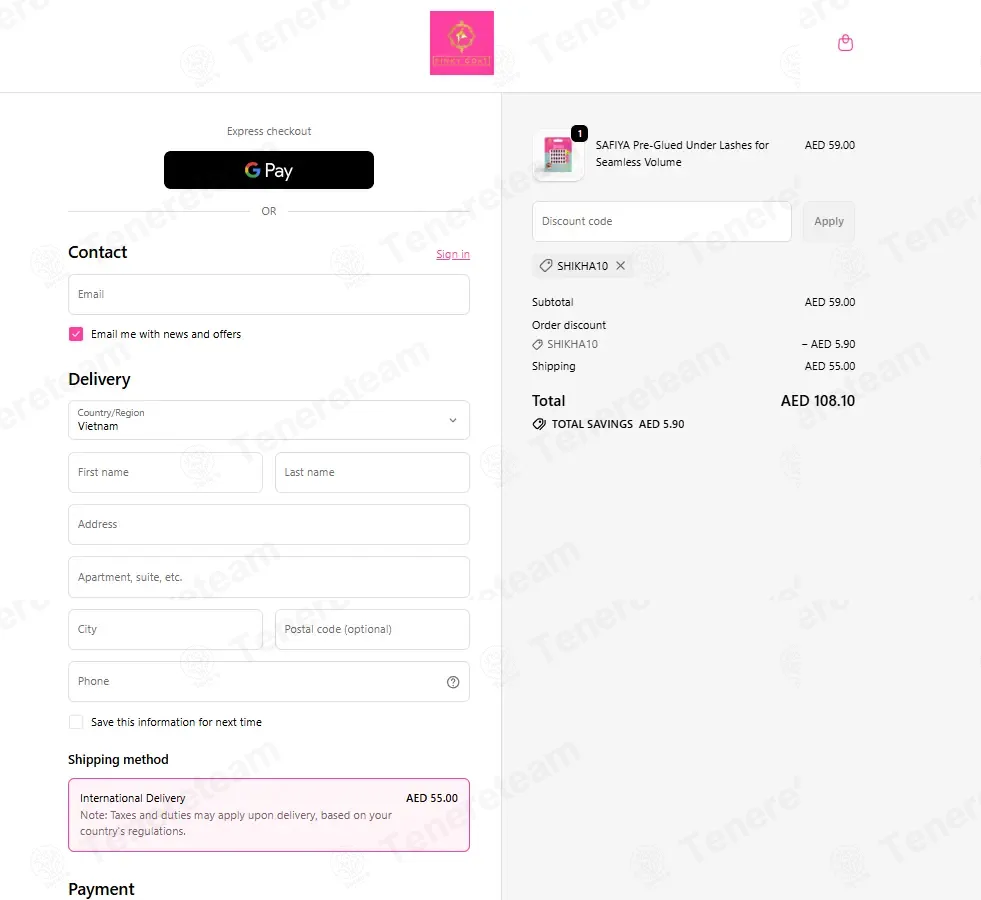Open the shopping bag cart icon
The image size is (981, 900).
pos(845,43)
